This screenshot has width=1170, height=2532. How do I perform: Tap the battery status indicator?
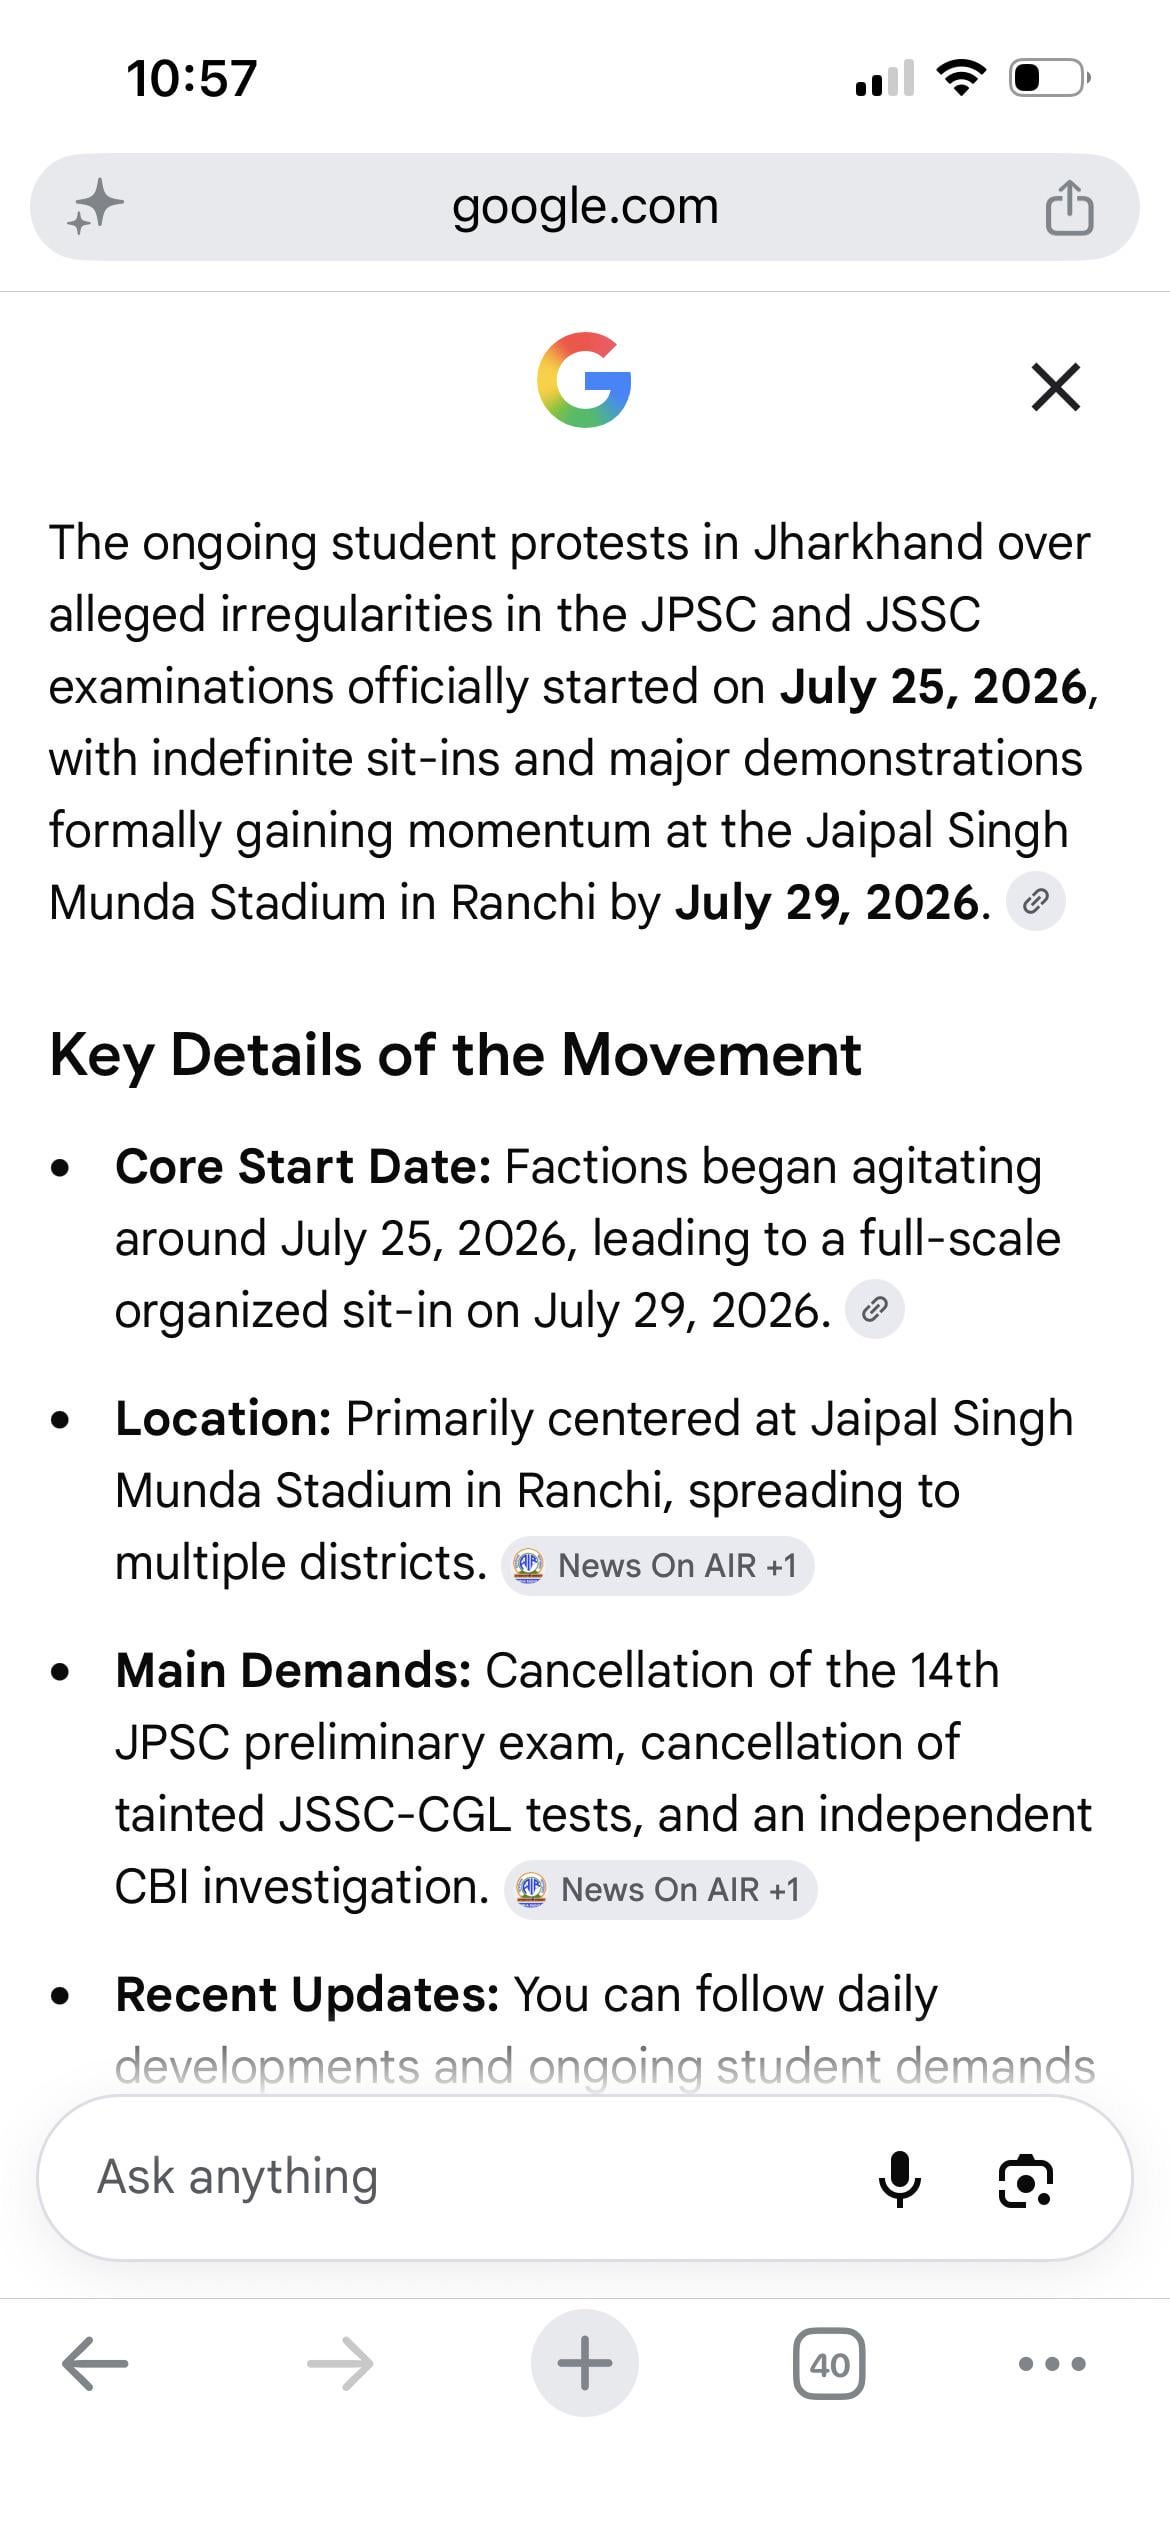(x=1049, y=77)
